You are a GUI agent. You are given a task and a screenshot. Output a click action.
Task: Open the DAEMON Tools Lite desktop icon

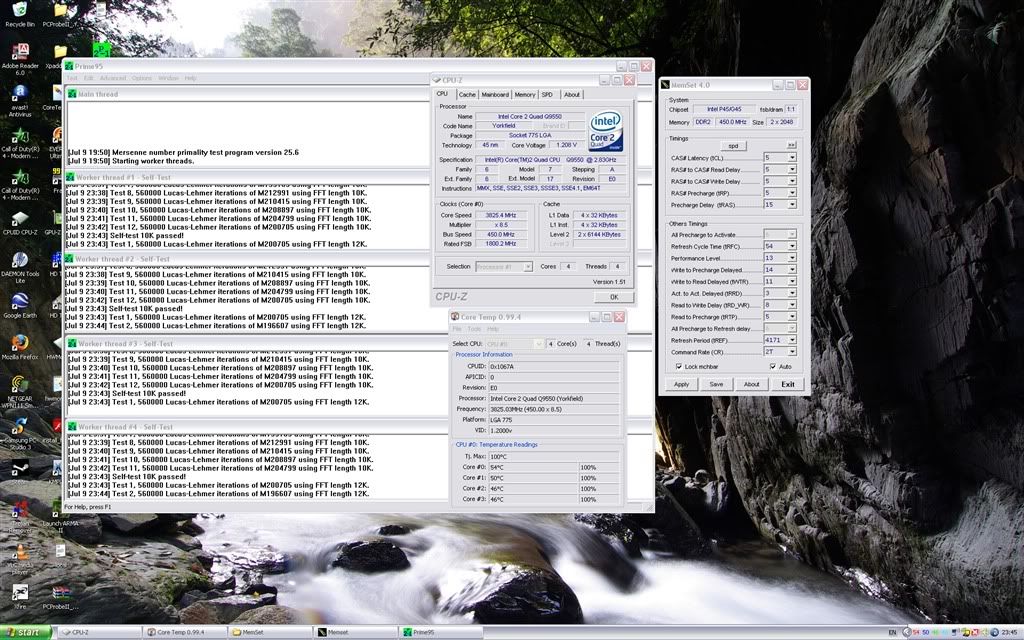tap(20, 268)
